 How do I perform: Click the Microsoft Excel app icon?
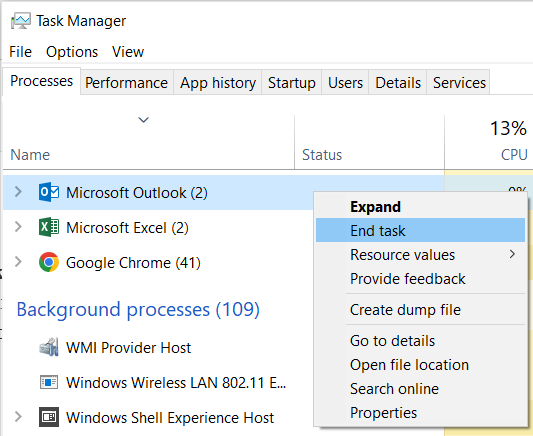coord(49,227)
